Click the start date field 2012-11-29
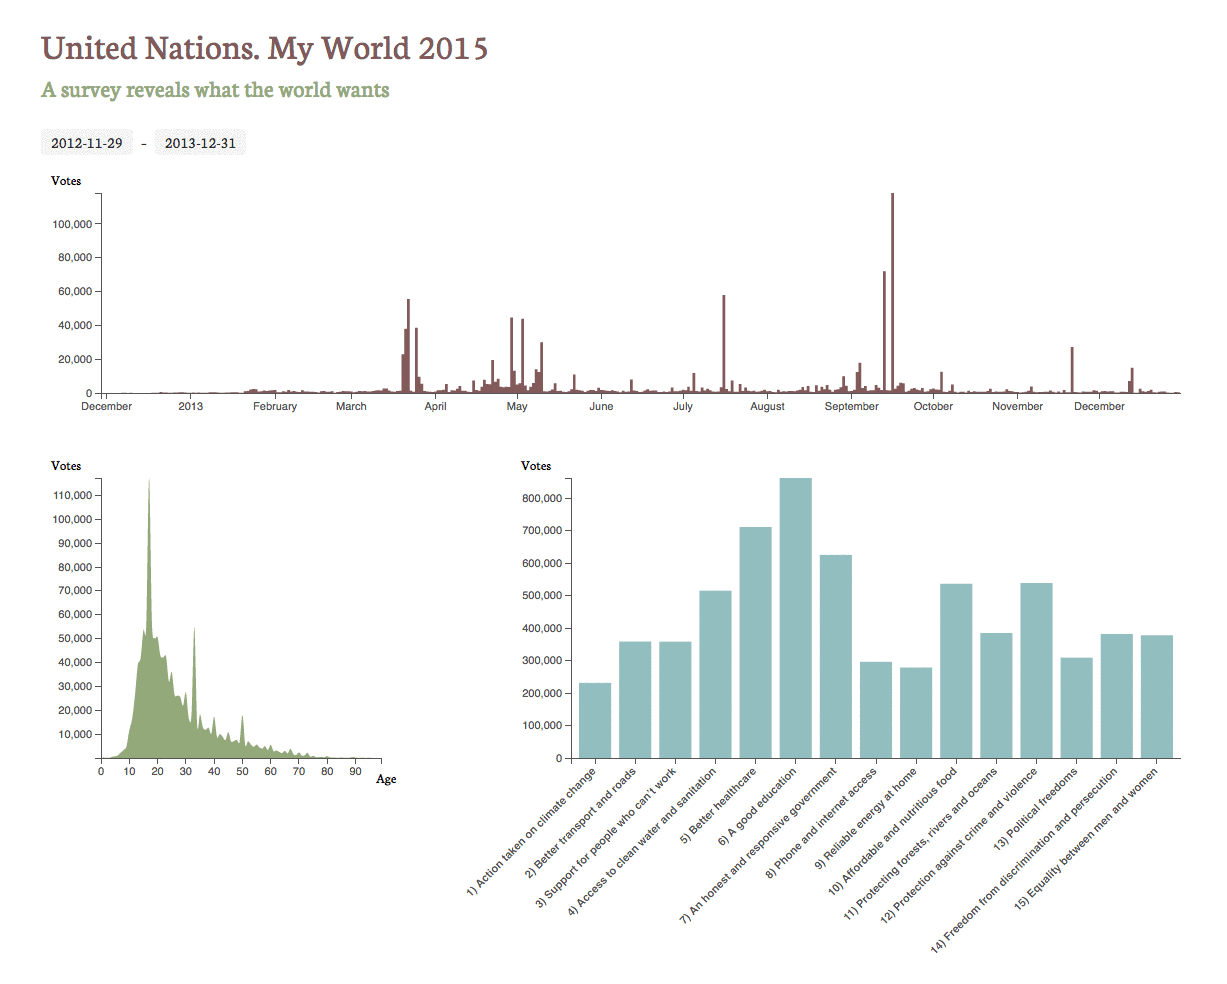 [x=87, y=143]
